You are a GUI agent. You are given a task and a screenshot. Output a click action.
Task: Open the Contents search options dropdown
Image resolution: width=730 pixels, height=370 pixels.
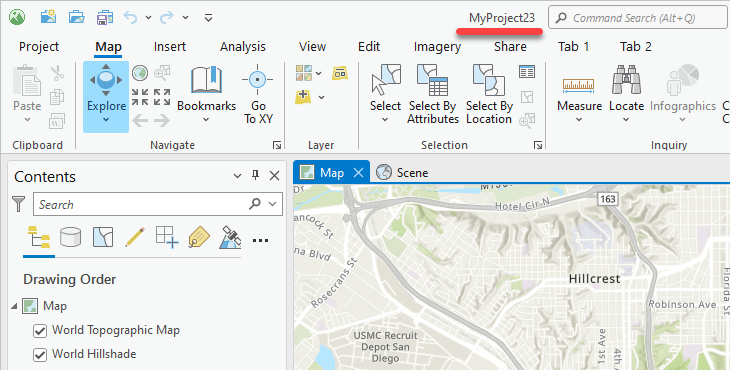tap(273, 204)
